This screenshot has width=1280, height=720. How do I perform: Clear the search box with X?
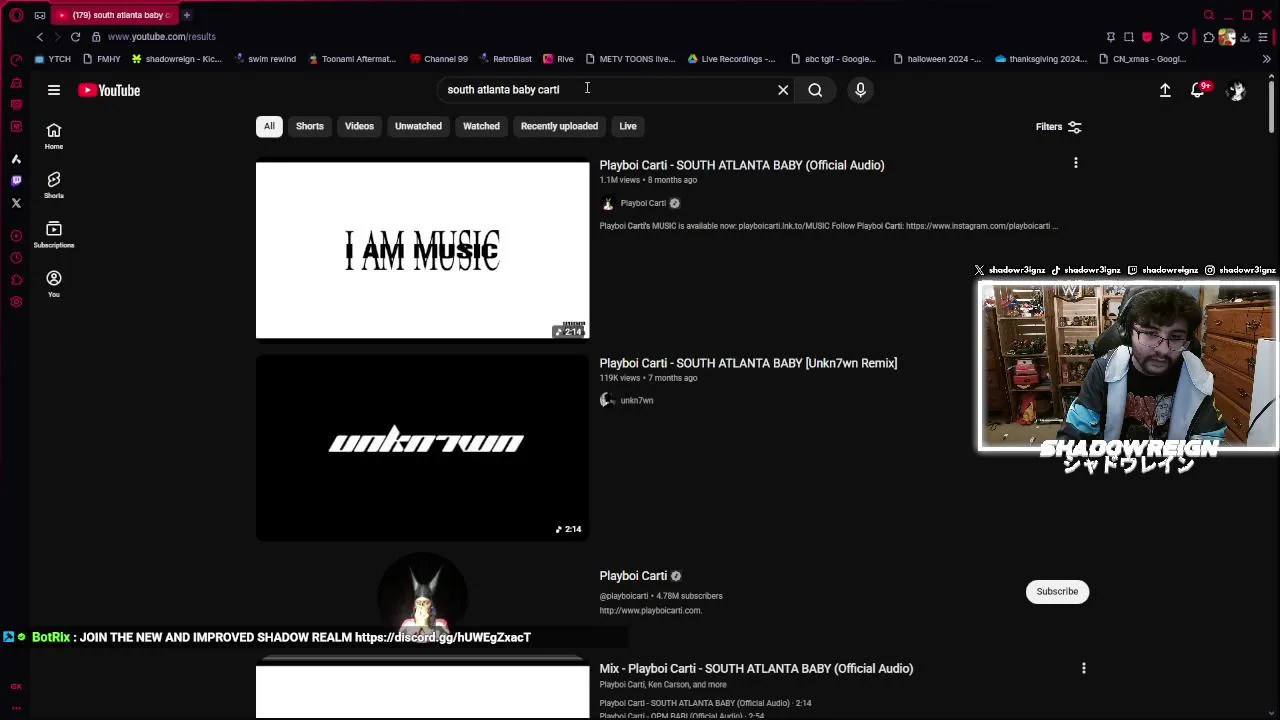coord(783,90)
